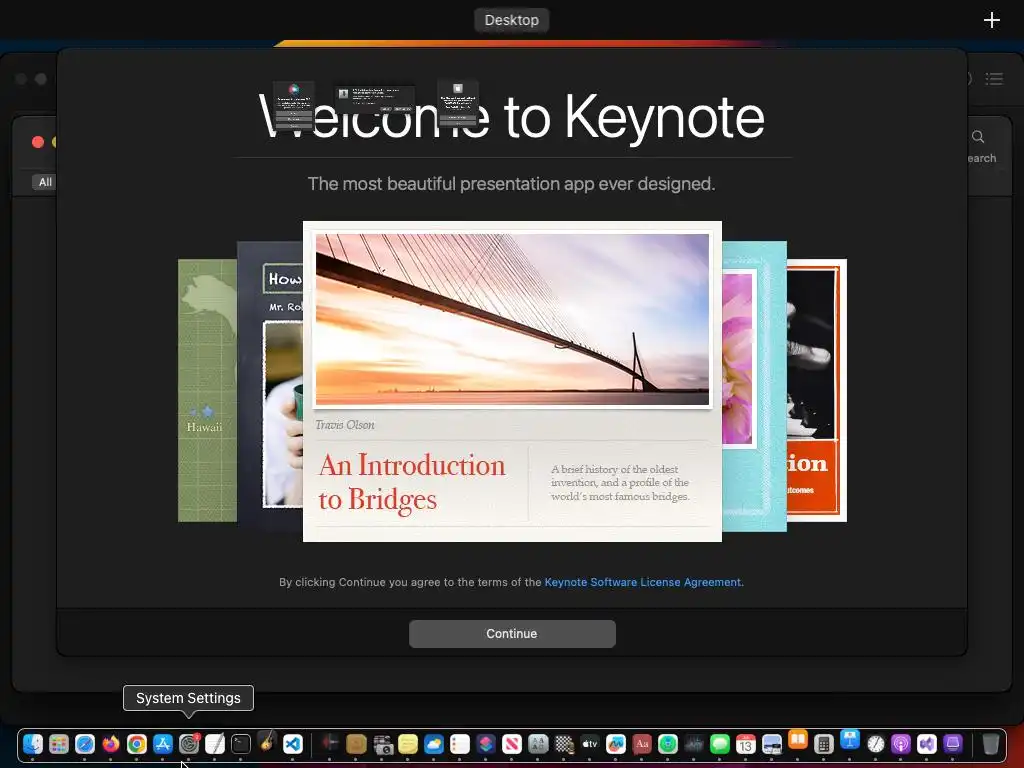
Task: Launch Terminal from the Dock
Action: pyautogui.click(x=241, y=744)
